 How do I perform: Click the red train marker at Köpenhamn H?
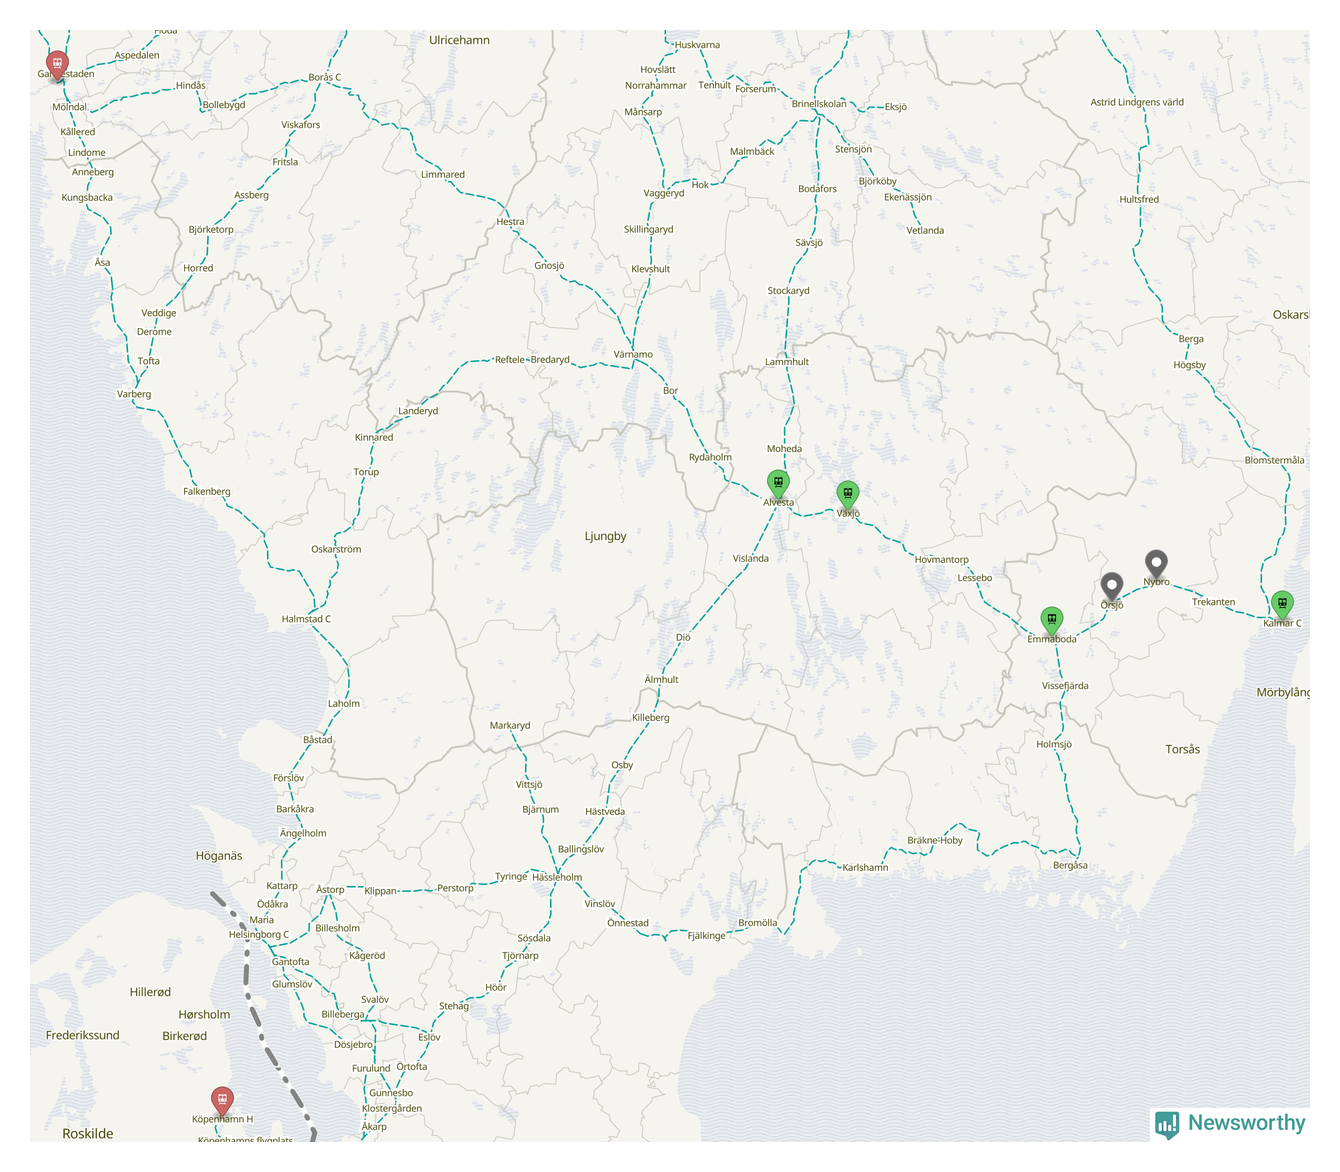222,1102
